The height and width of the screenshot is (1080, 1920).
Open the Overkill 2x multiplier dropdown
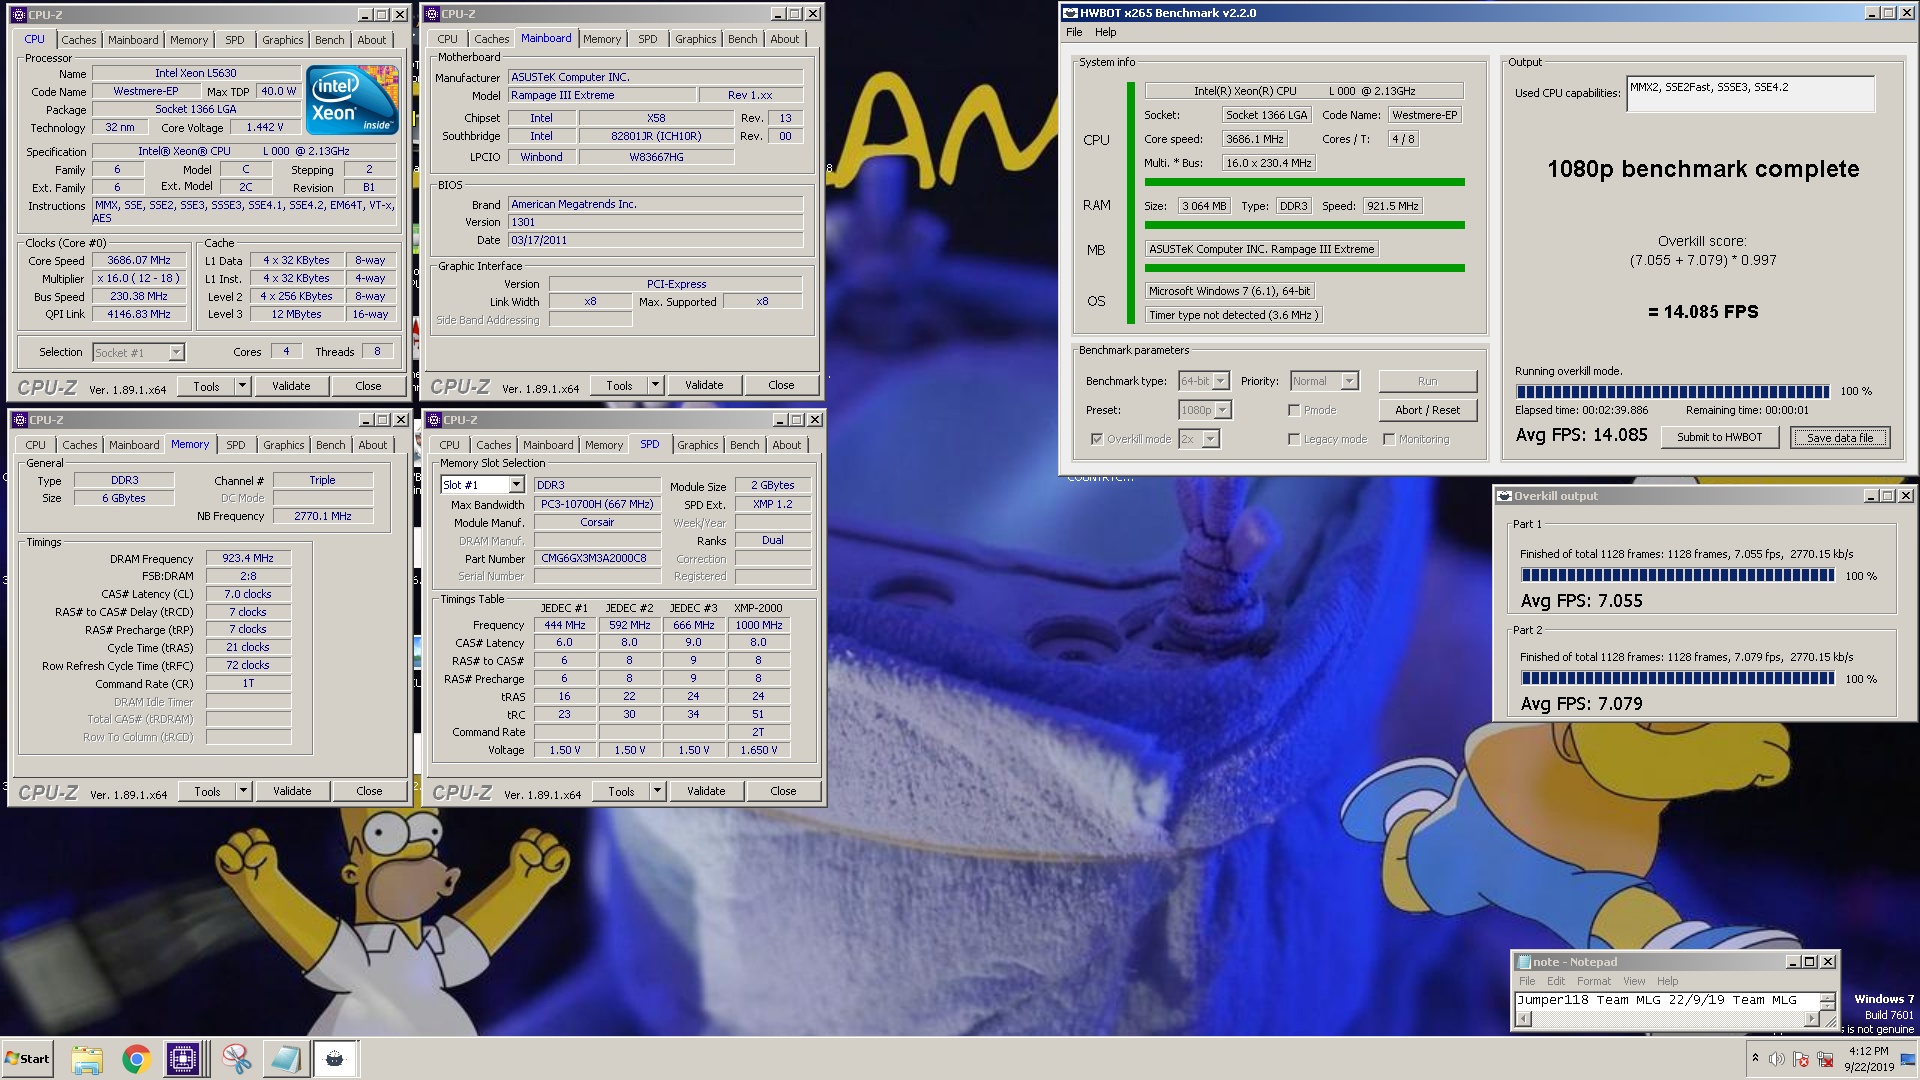click(x=1199, y=439)
